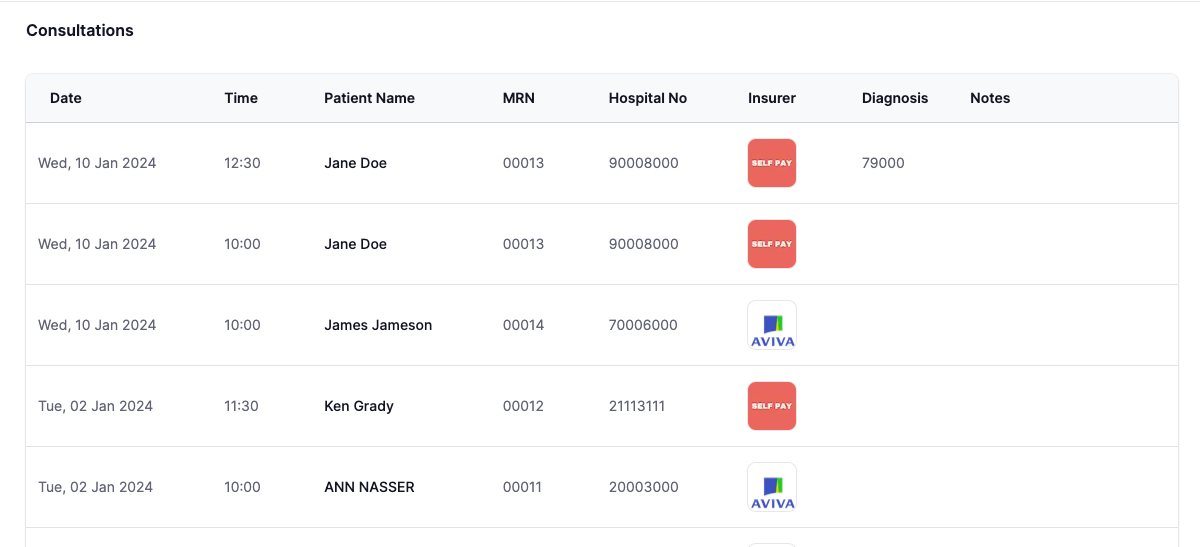
Task: Click the Time column header
Action: click(x=241, y=98)
